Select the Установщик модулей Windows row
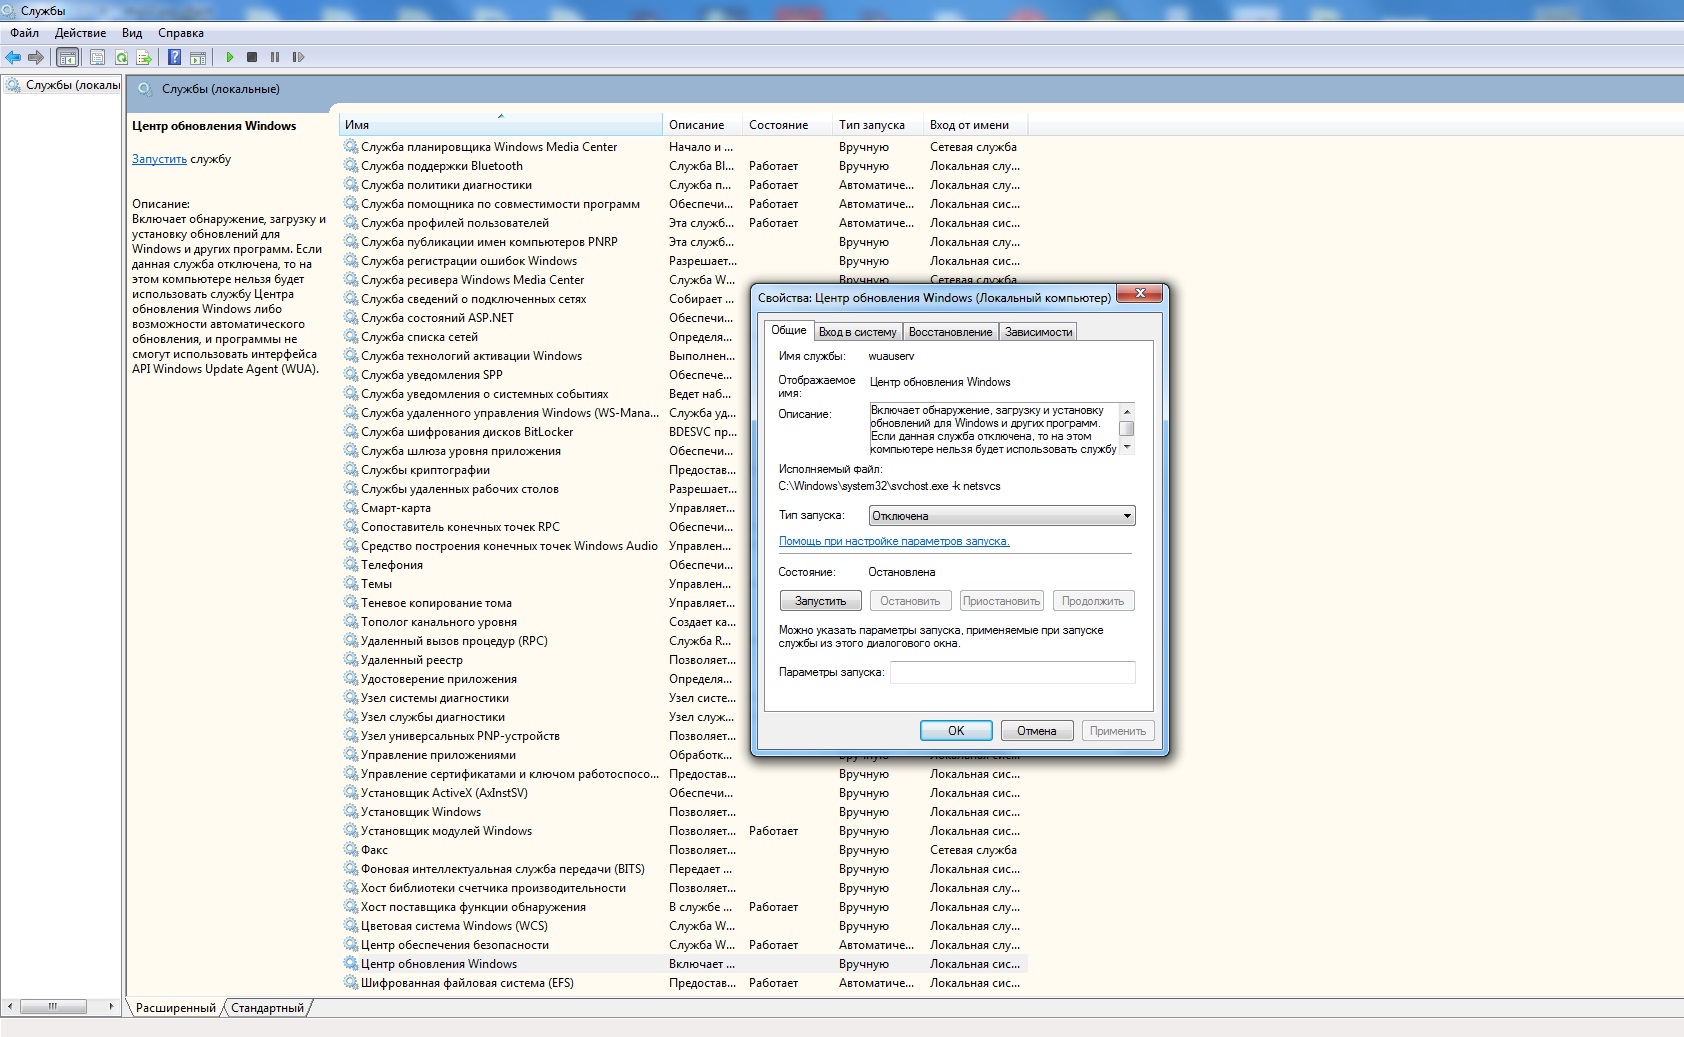The width and height of the screenshot is (1684, 1037). pyautogui.click(x=684, y=831)
